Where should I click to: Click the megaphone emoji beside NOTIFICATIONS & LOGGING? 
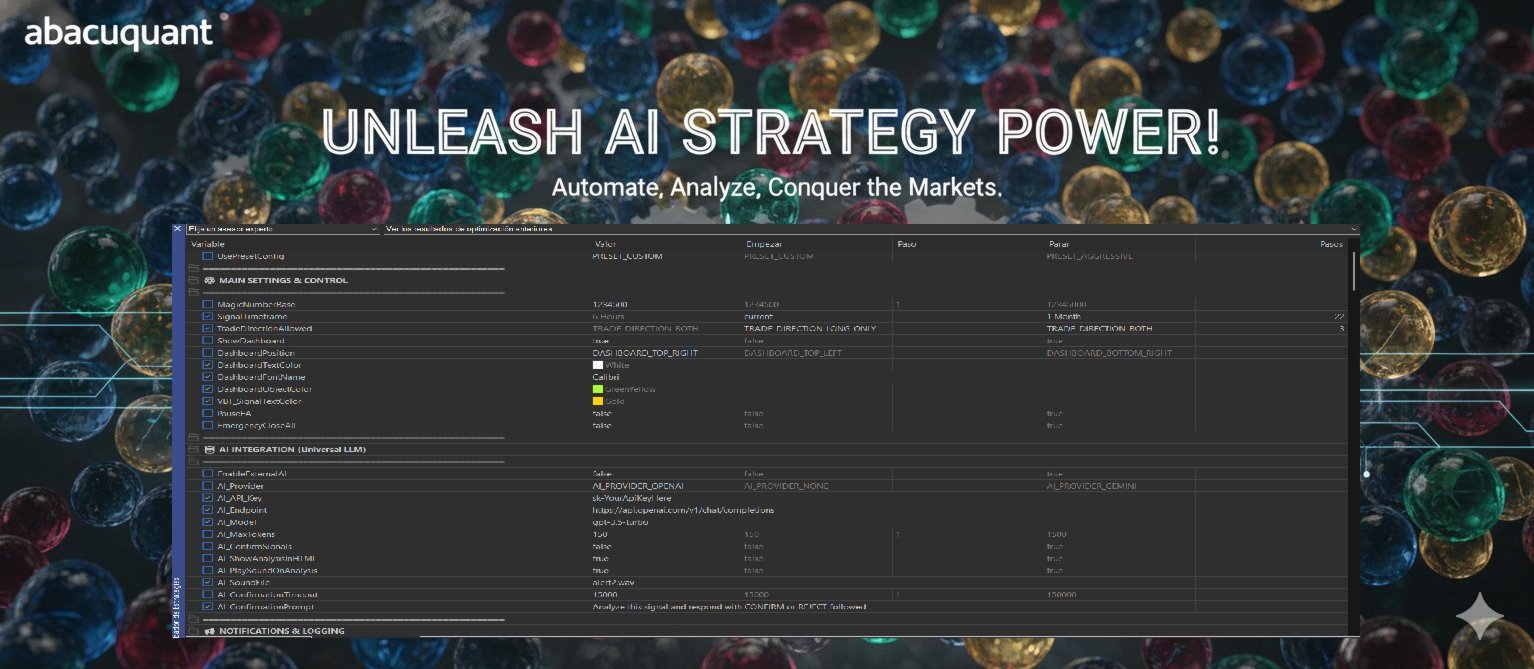click(209, 631)
